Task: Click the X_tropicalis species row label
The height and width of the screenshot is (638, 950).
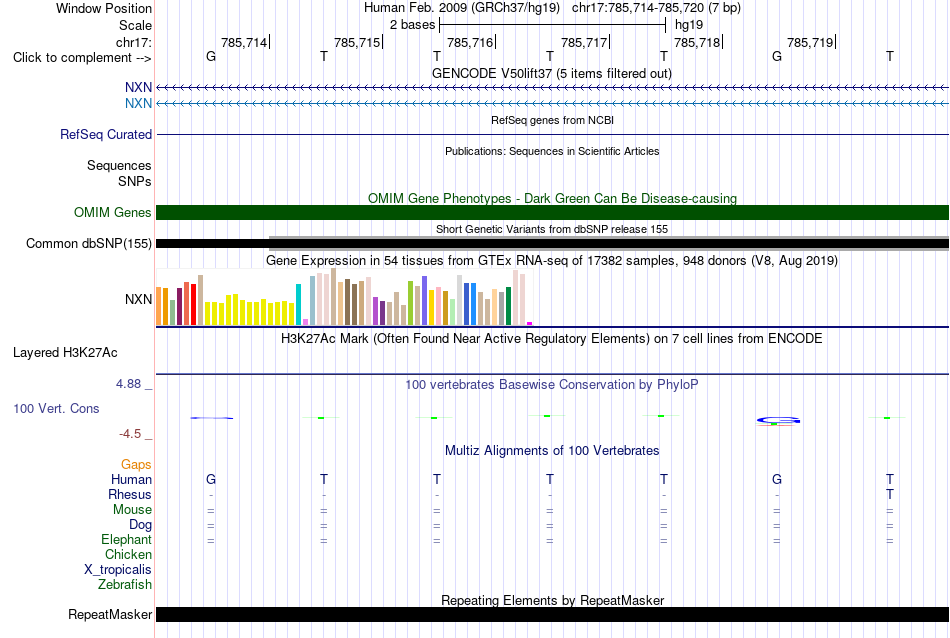Action: point(118,570)
